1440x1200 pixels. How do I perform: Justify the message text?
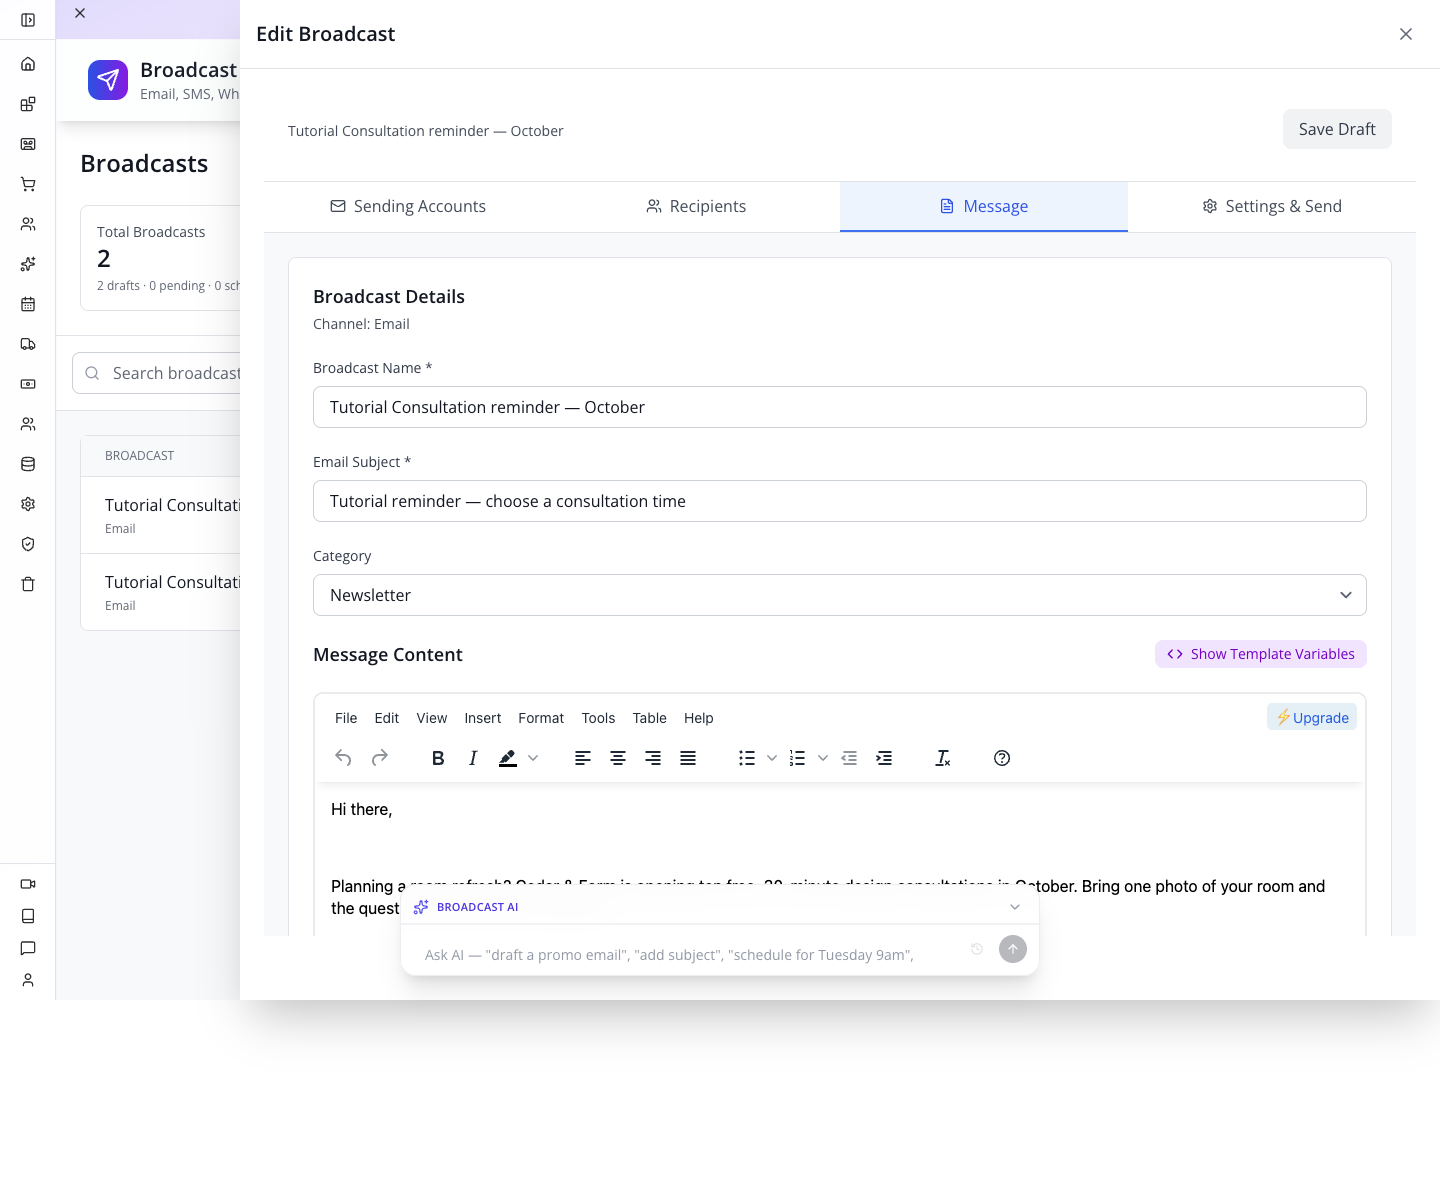pyautogui.click(x=688, y=758)
